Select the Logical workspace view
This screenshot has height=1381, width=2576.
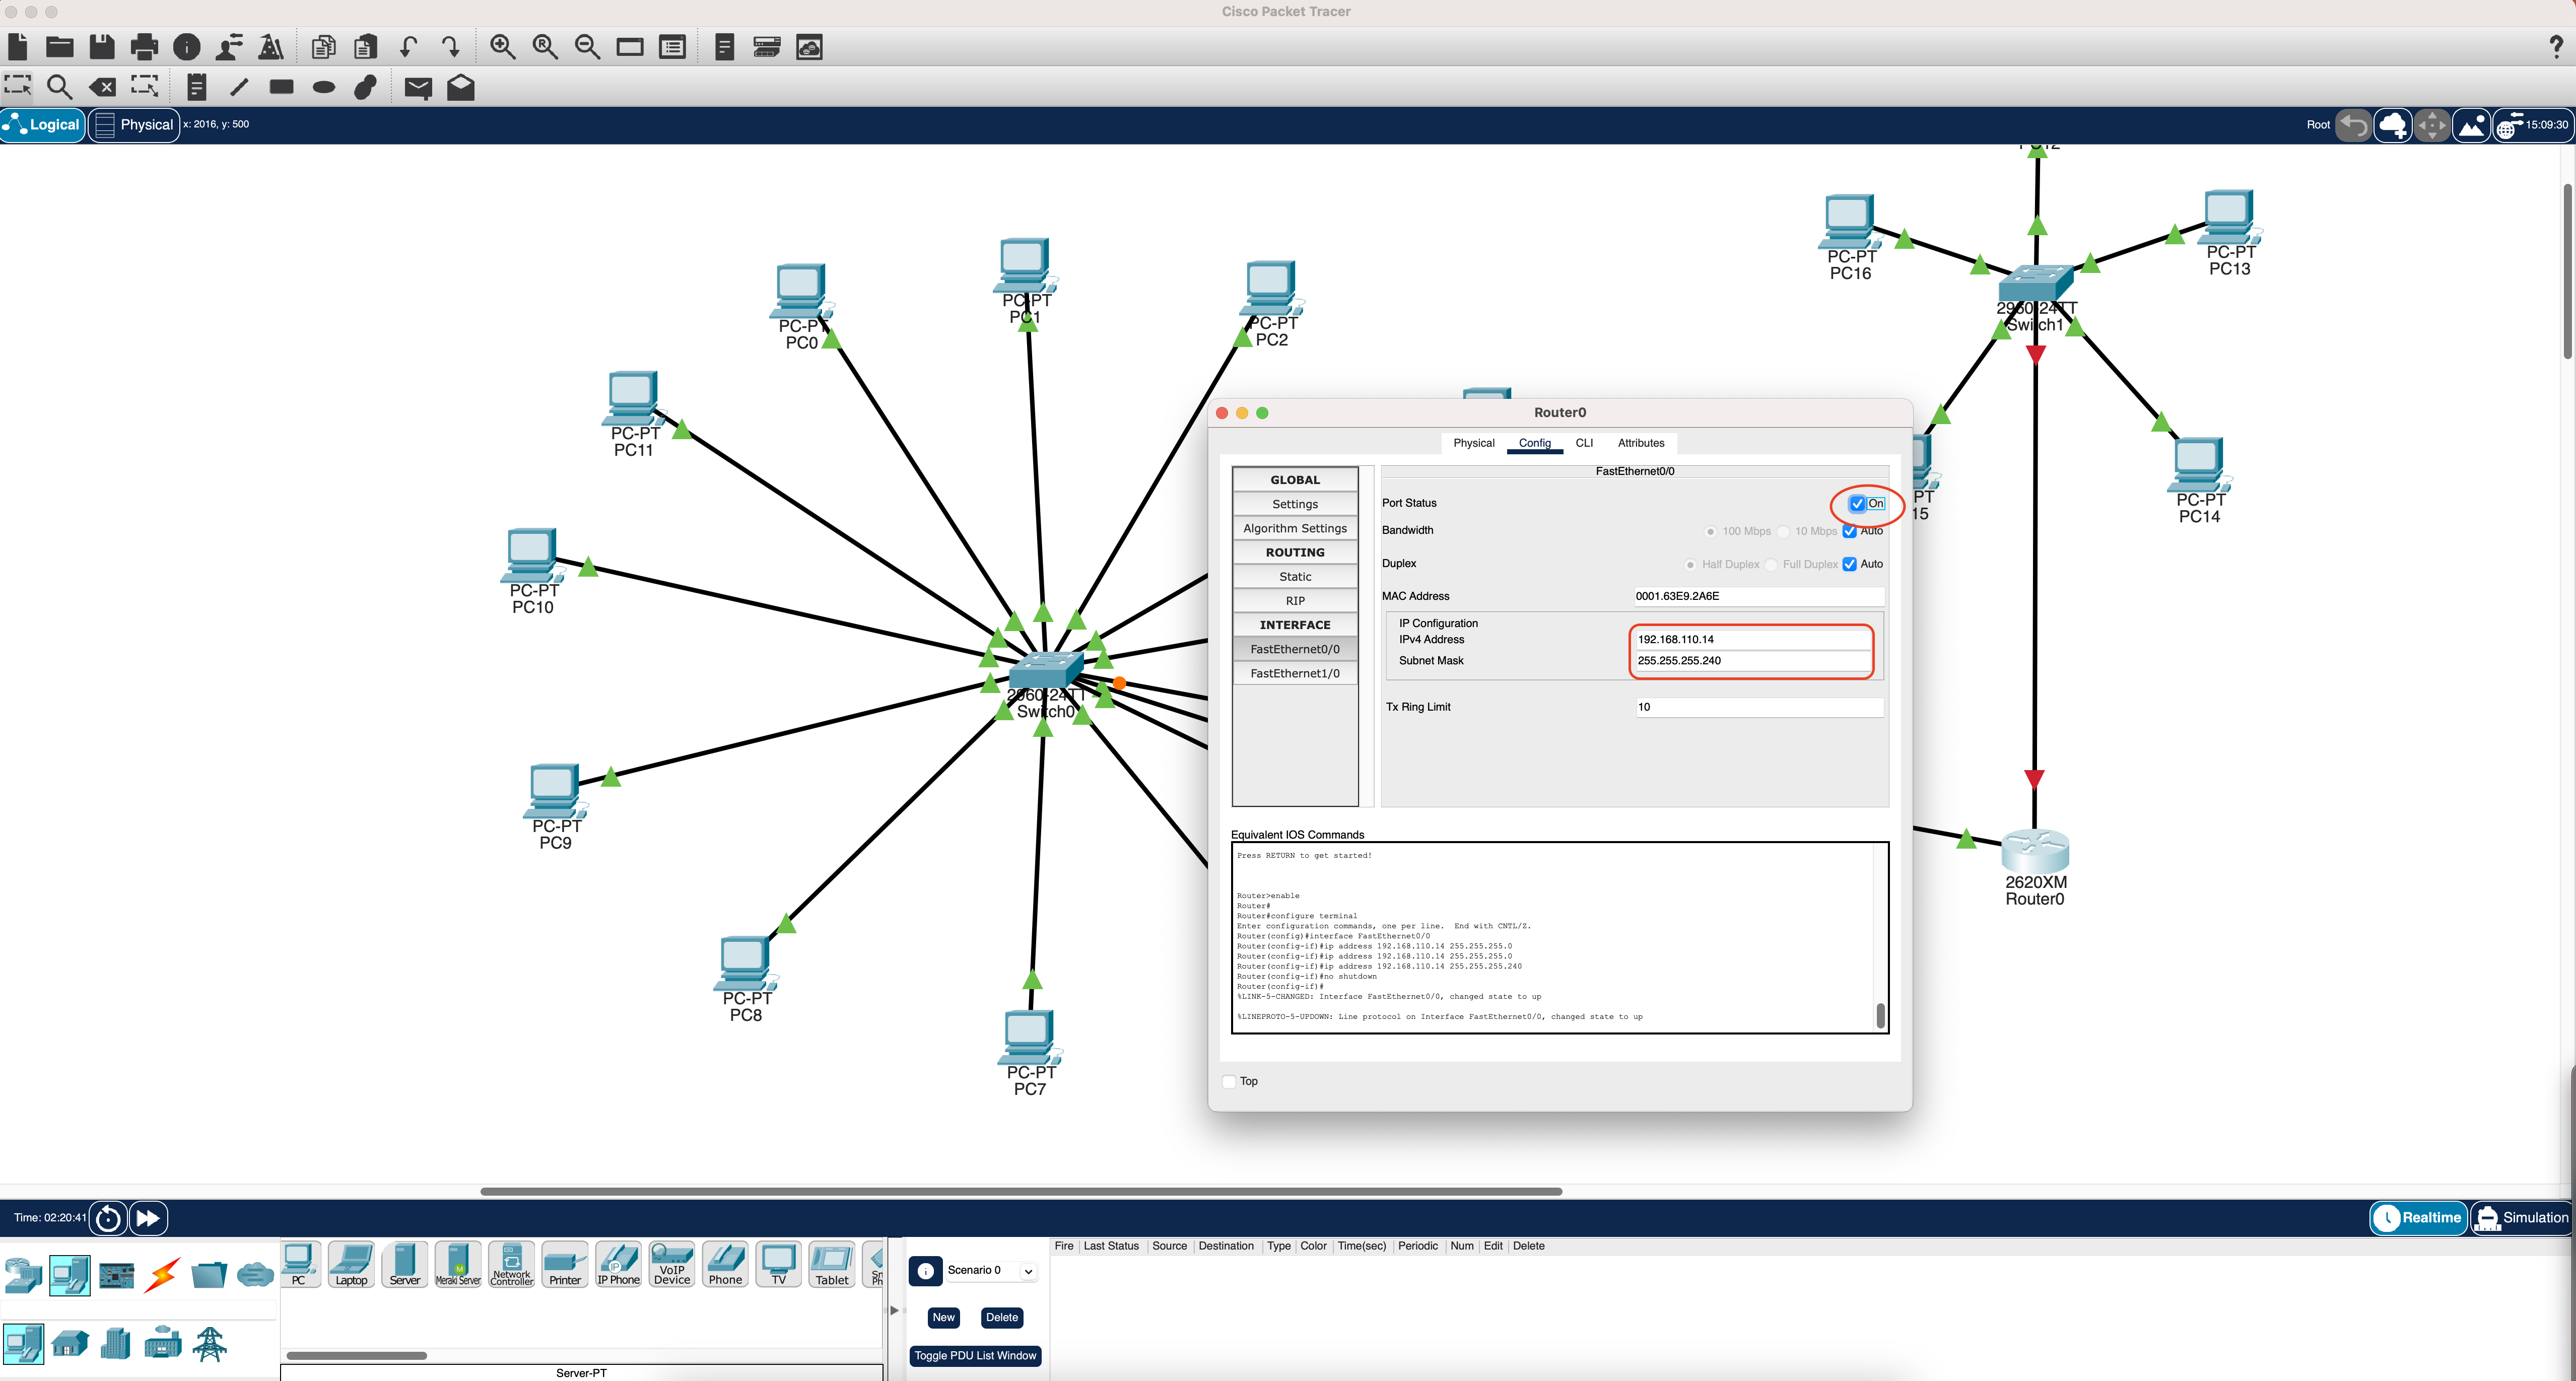pyautogui.click(x=43, y=125)
